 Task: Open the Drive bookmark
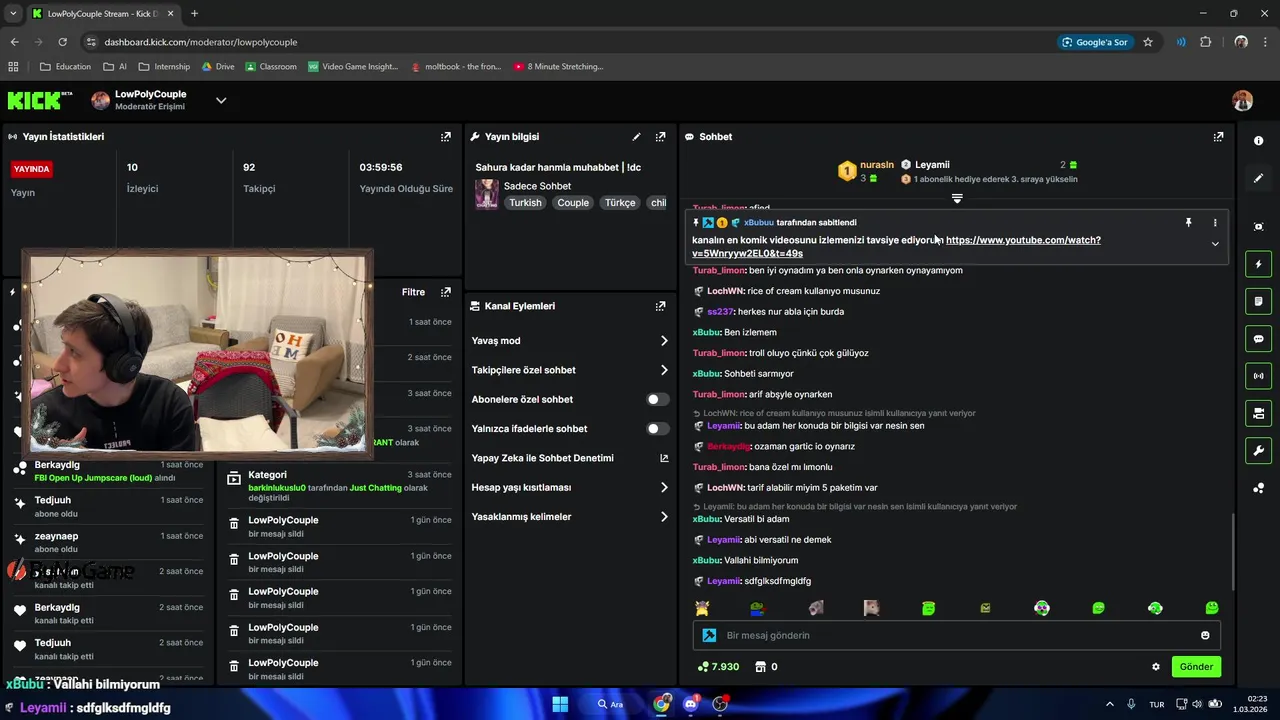tap(218, 67)
